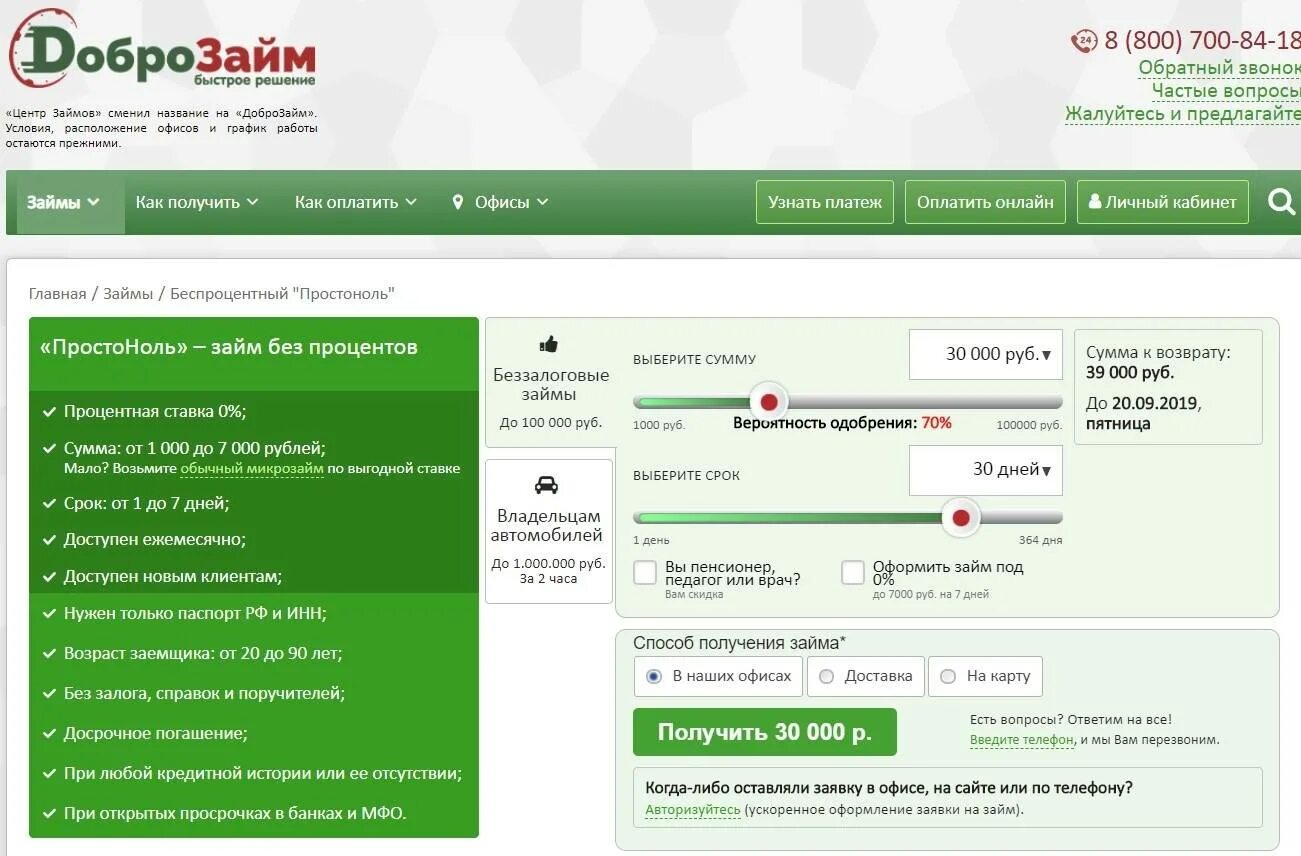
Task: Click the loan term slider handle
Action: coord(961,518)
